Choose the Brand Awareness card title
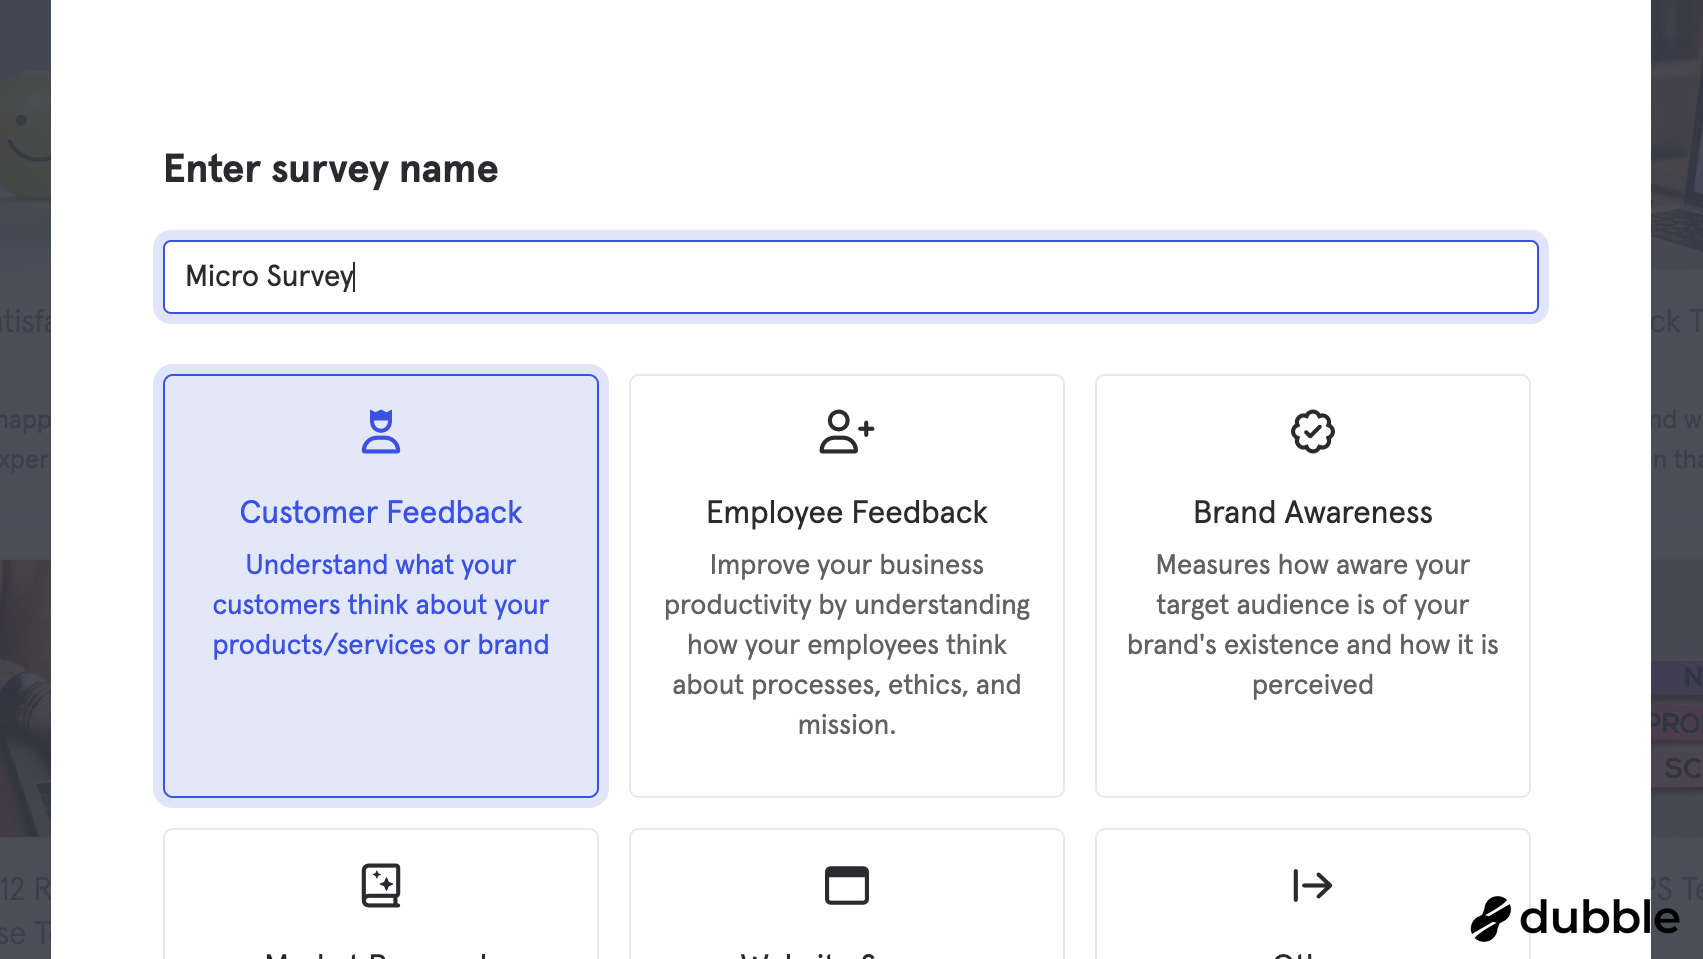This screenshot has width=1703, height=959. point(1313,512)
